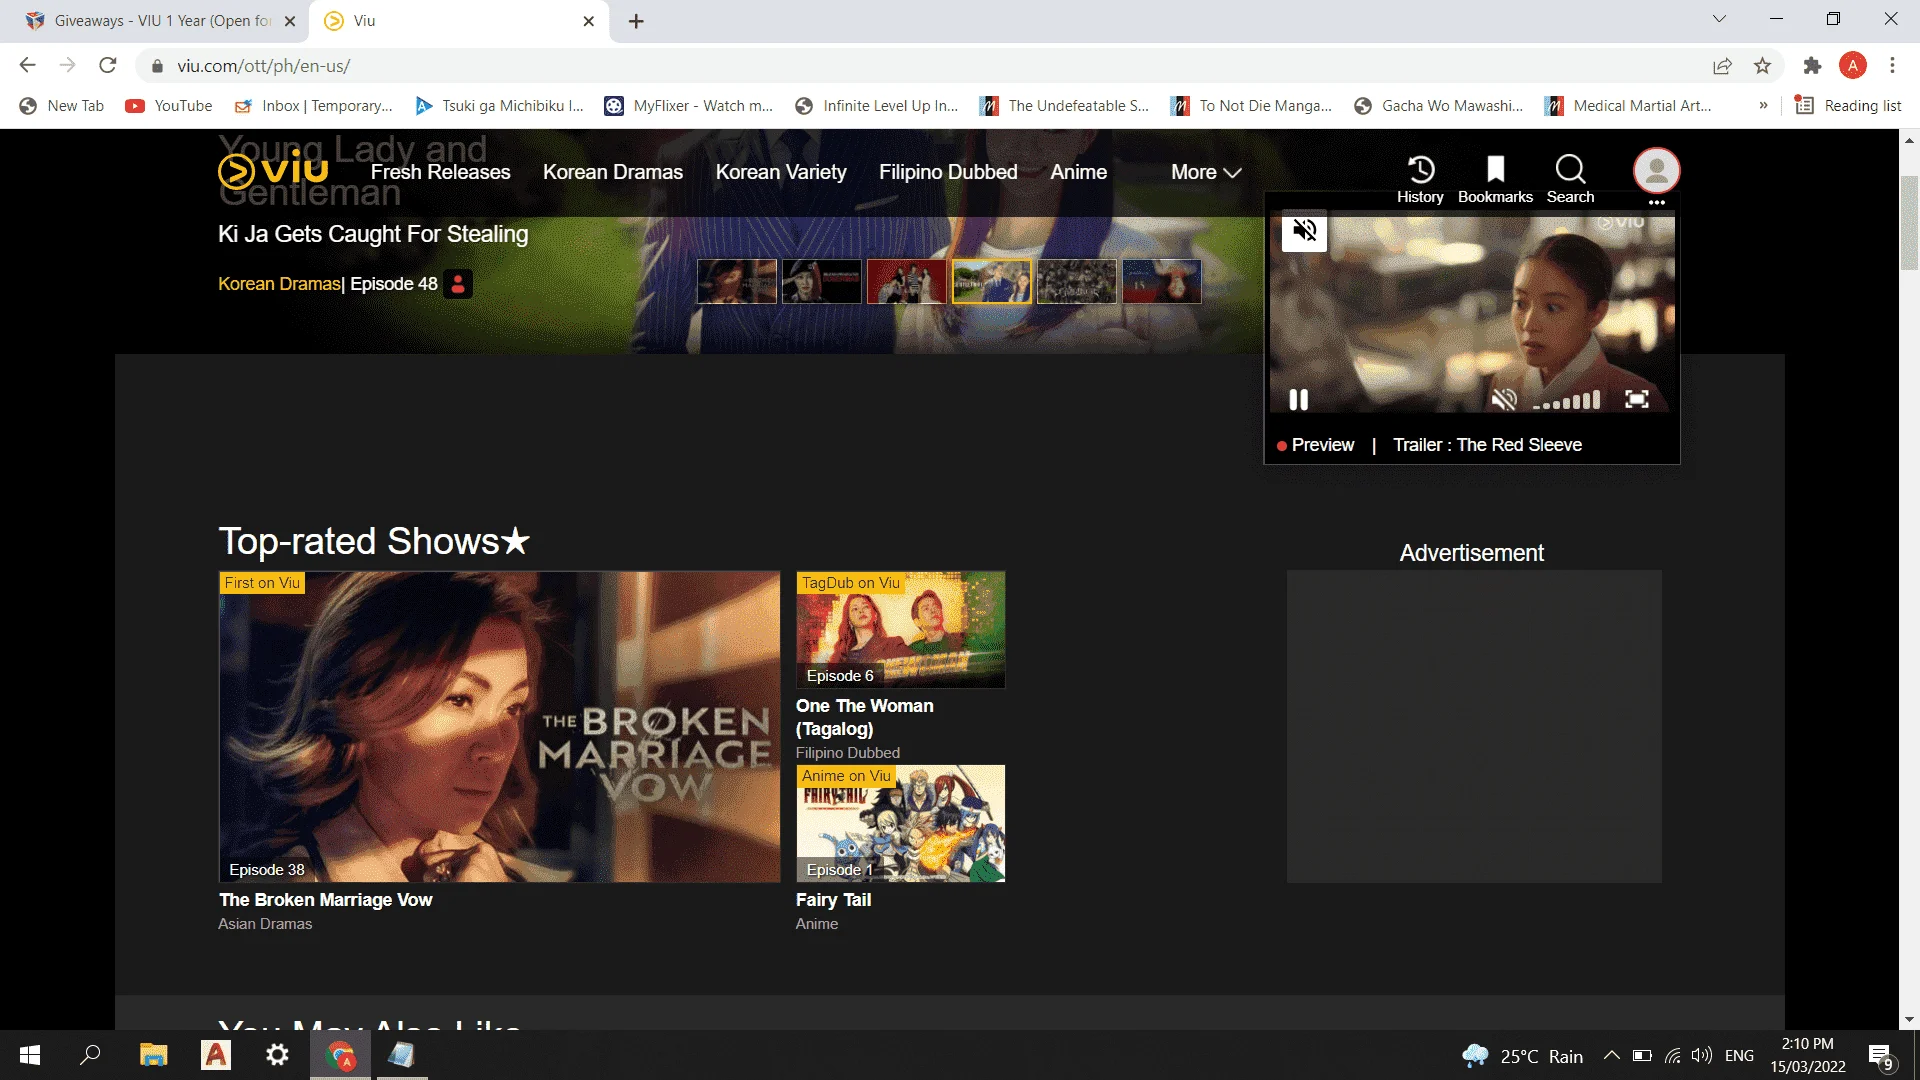Expand the More dropdown

1206,172
